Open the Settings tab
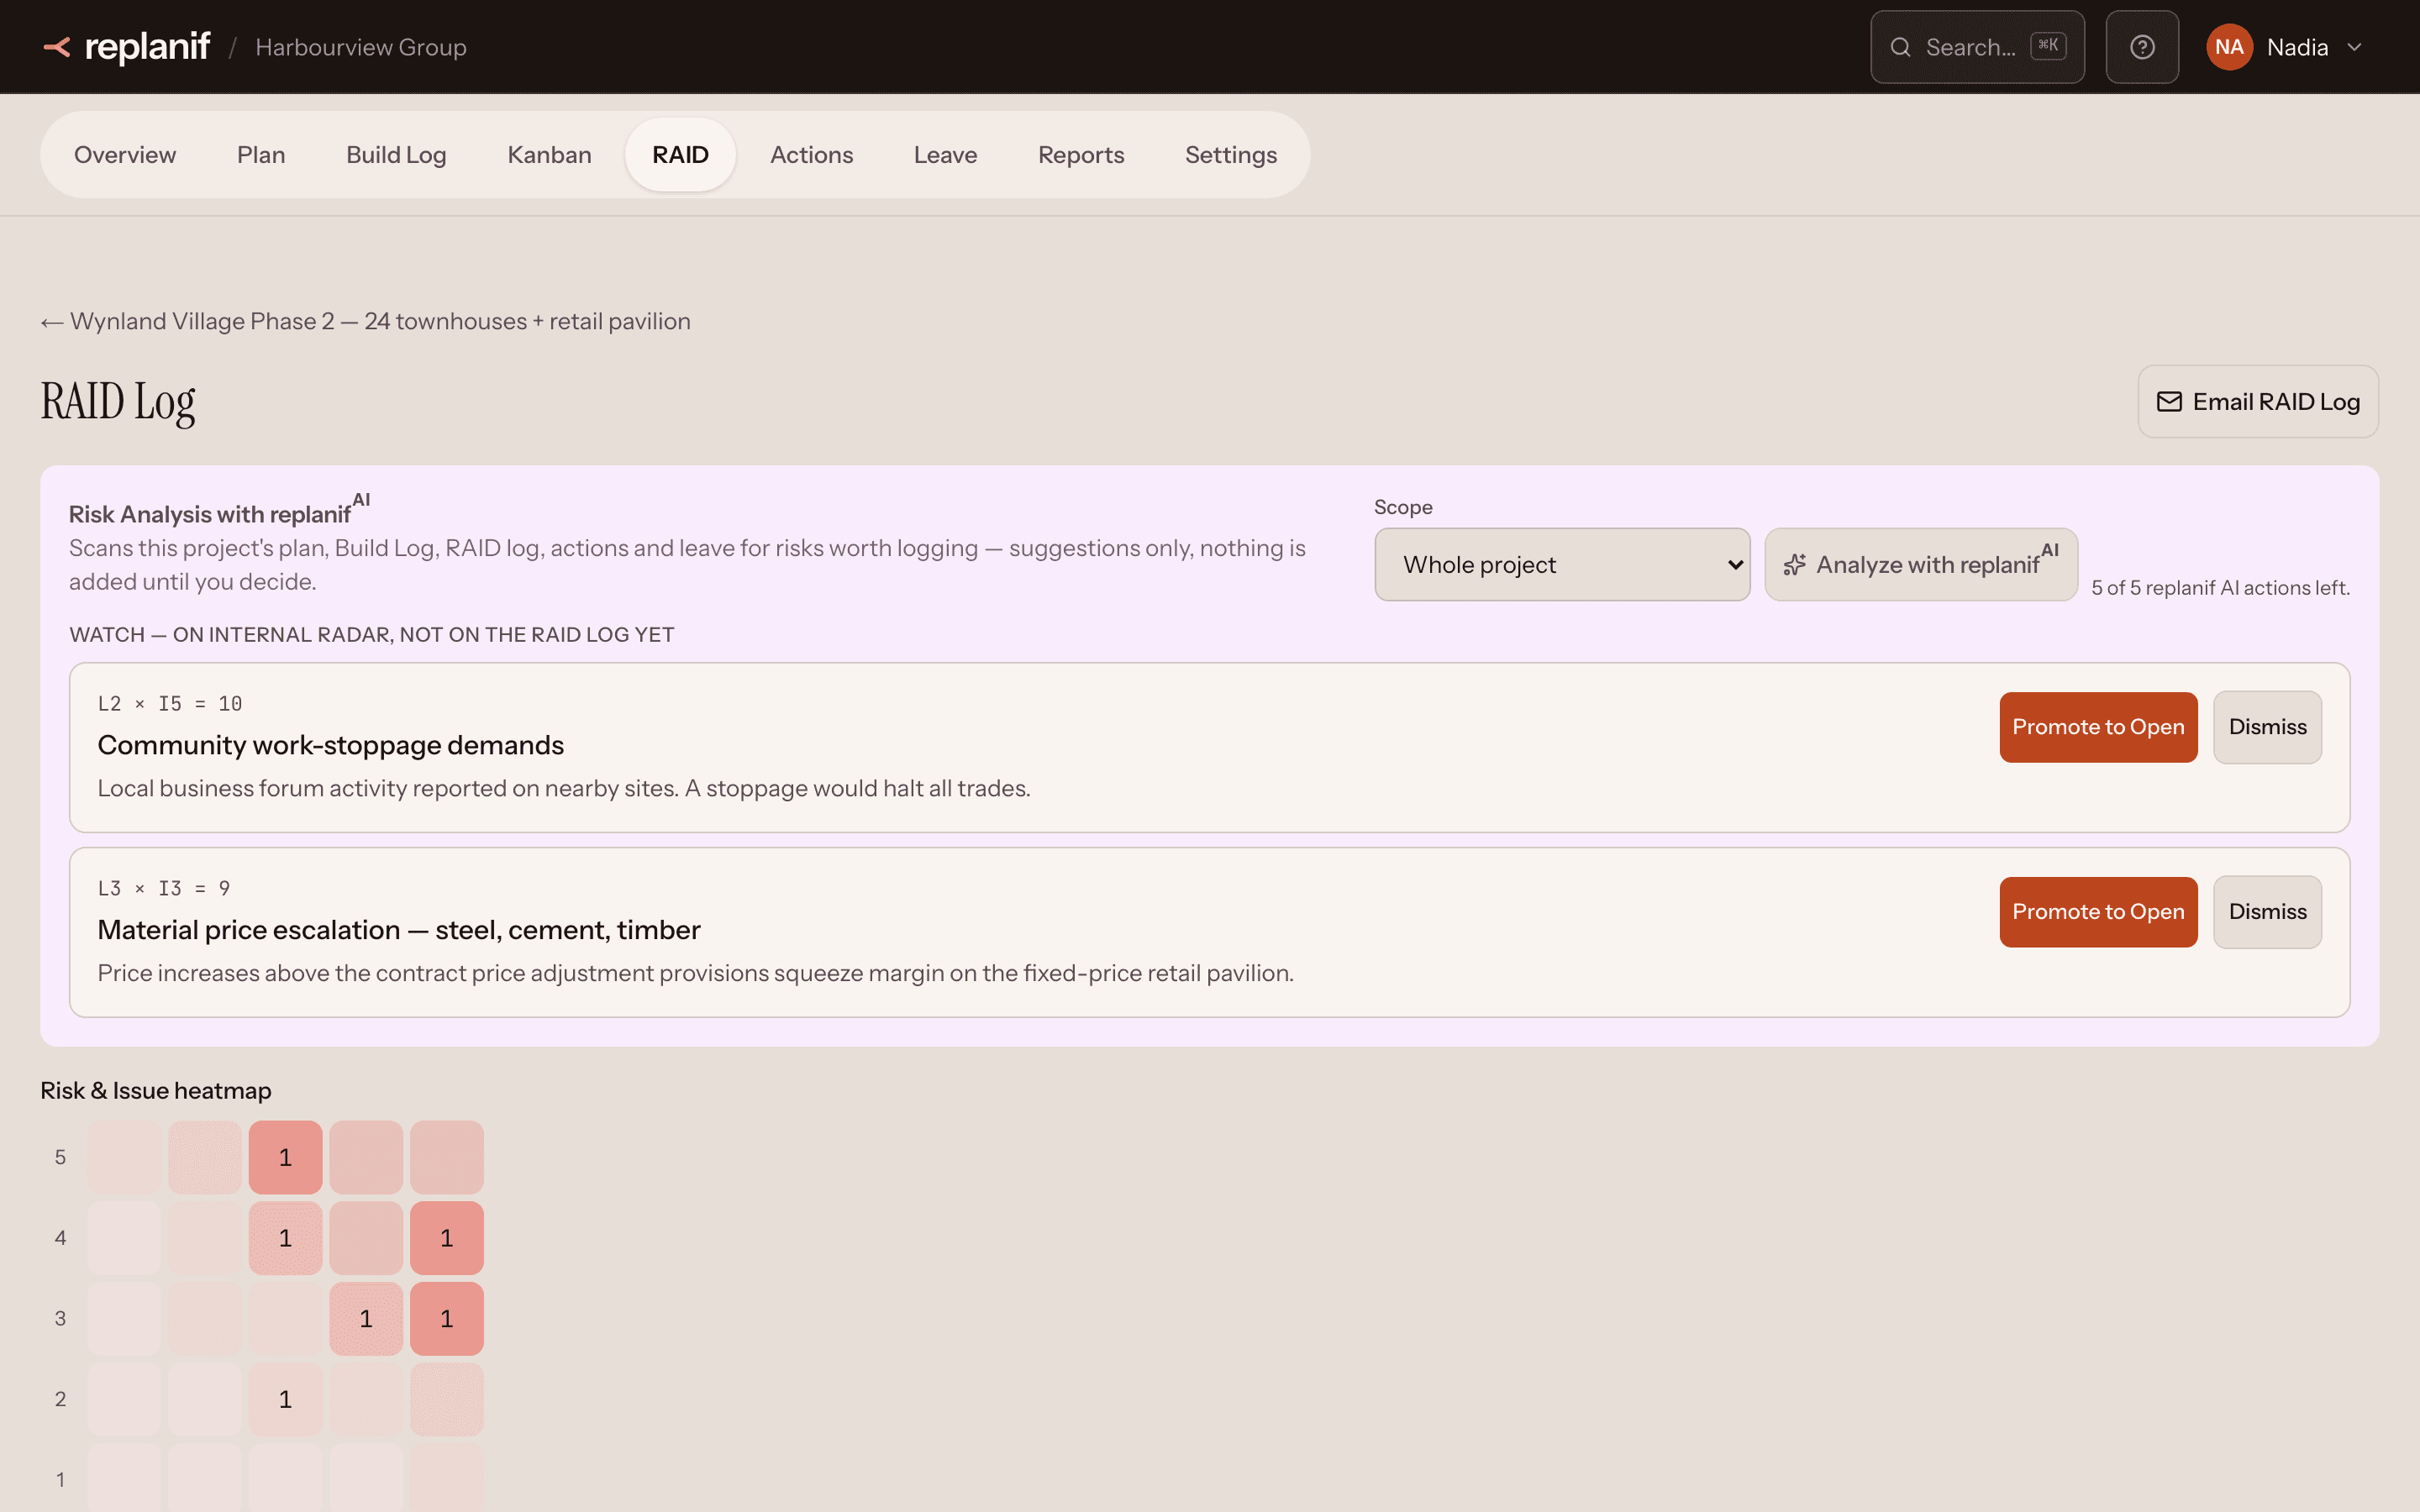The image size is (2420, 1512). click(x=1231, y=155)
